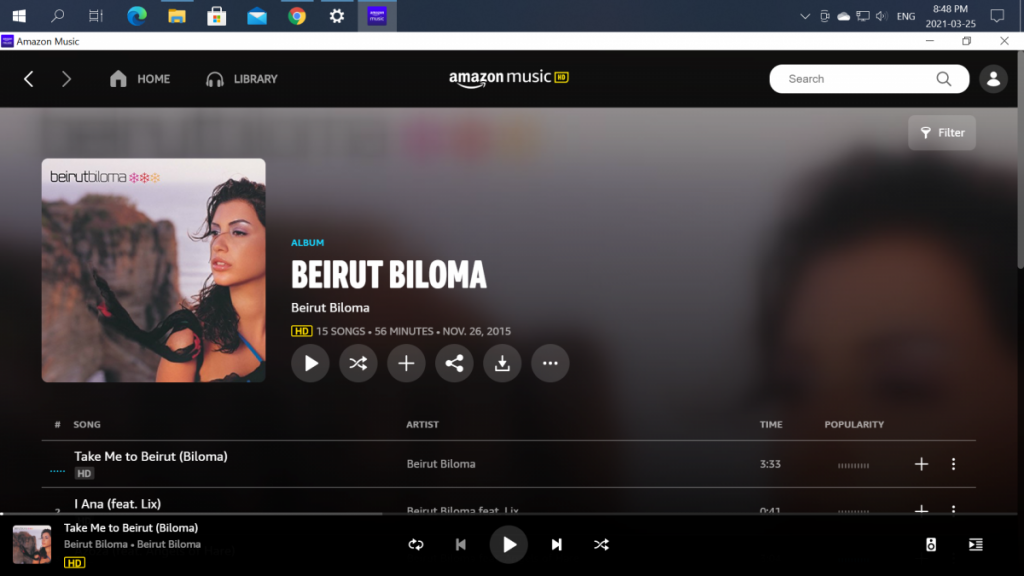Go forward with the right arrow

[x=66, y=79]
